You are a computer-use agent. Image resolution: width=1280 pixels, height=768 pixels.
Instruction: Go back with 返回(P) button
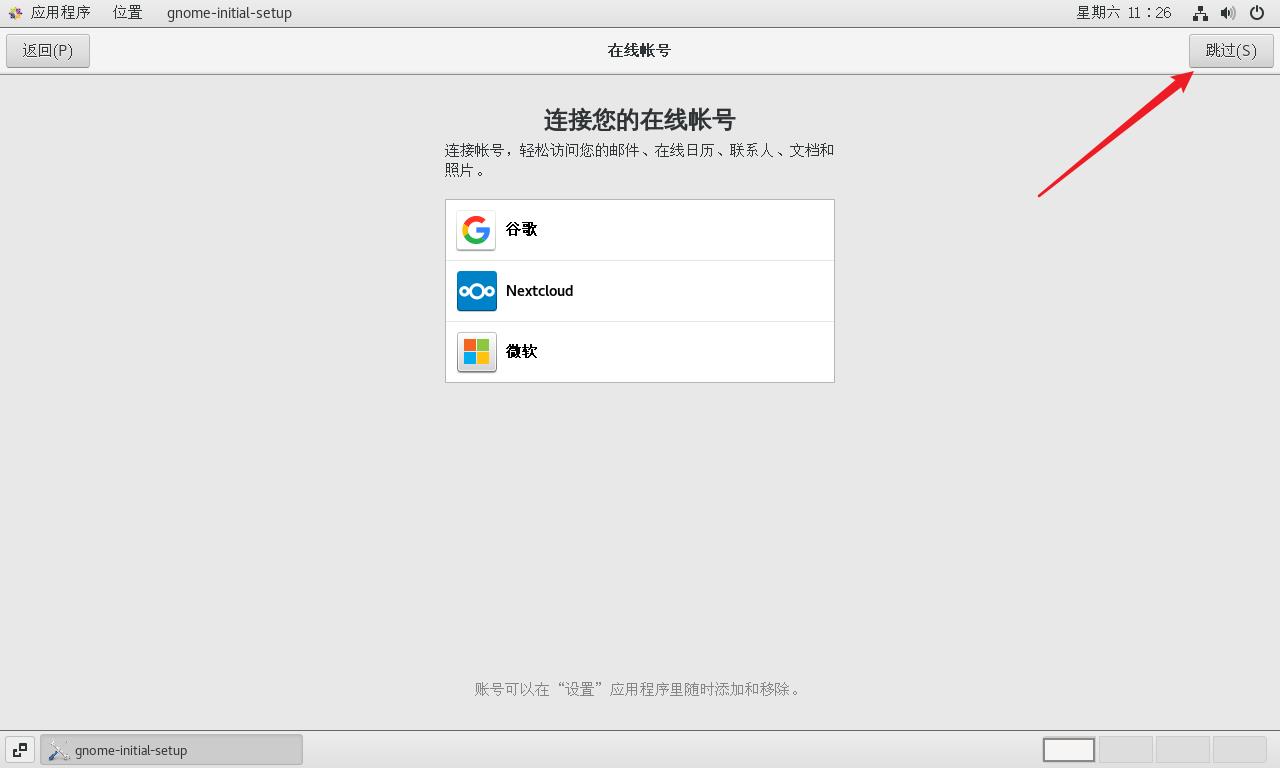pos(48,51)
